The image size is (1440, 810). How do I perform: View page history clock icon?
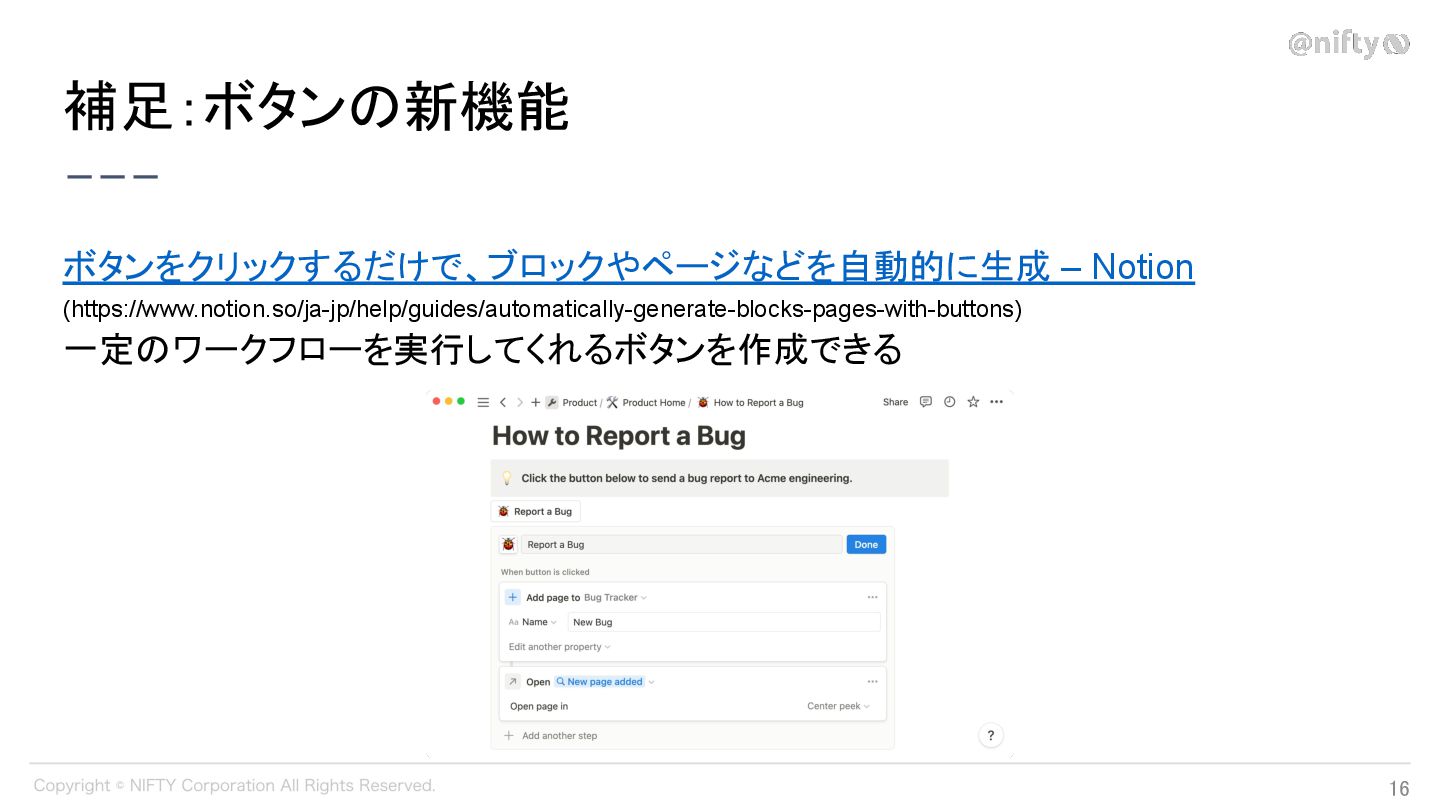point(949,402)
